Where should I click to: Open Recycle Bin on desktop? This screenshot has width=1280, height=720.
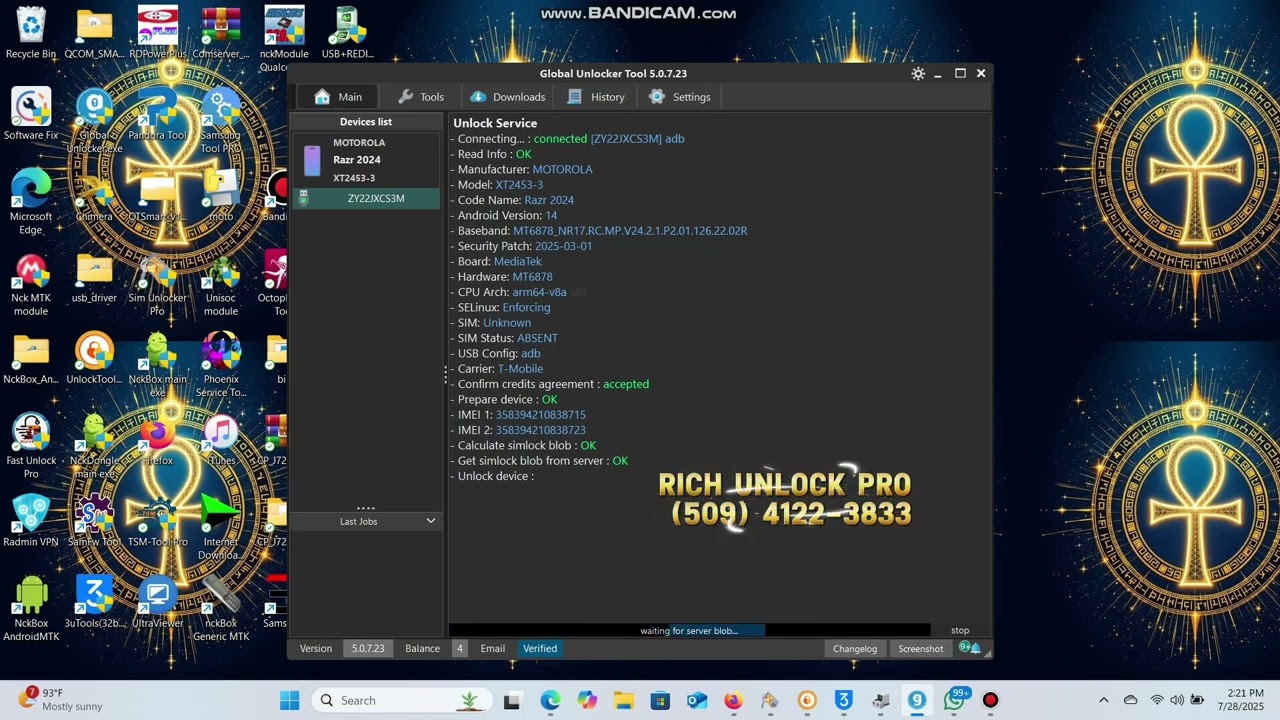[31, 33]
